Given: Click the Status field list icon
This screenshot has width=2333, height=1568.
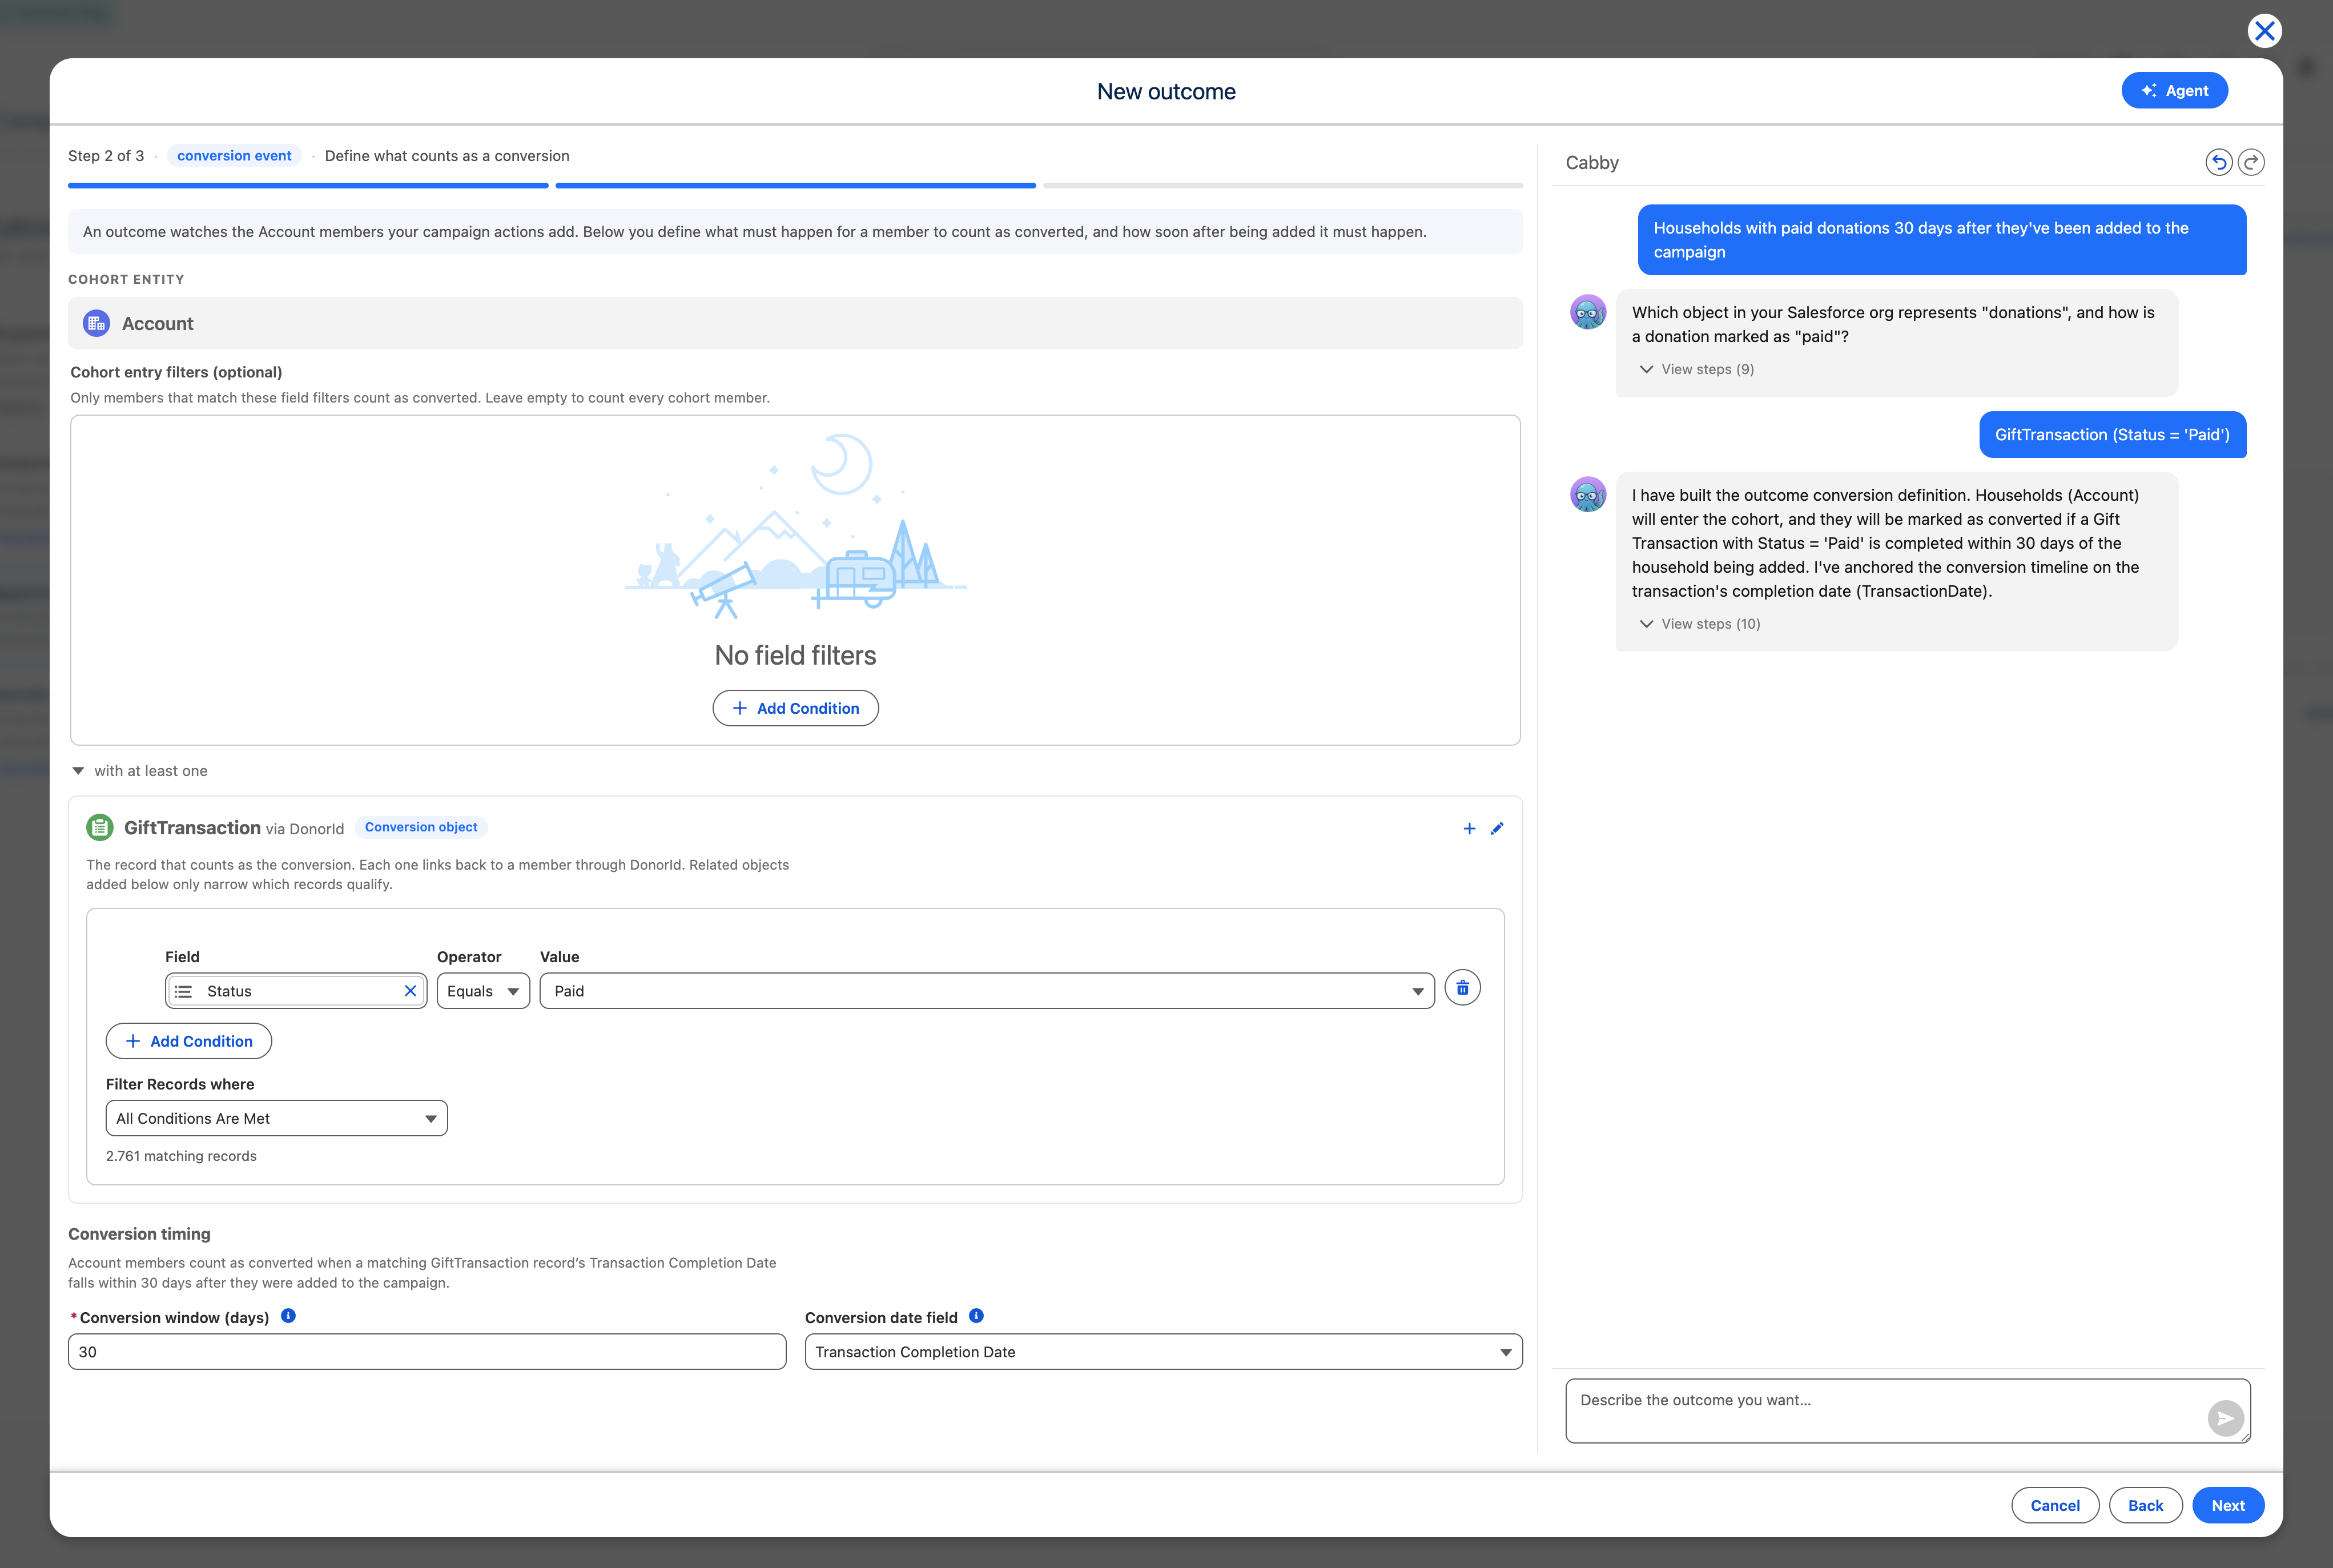Looking at the screenshot, I should [183, 991].
